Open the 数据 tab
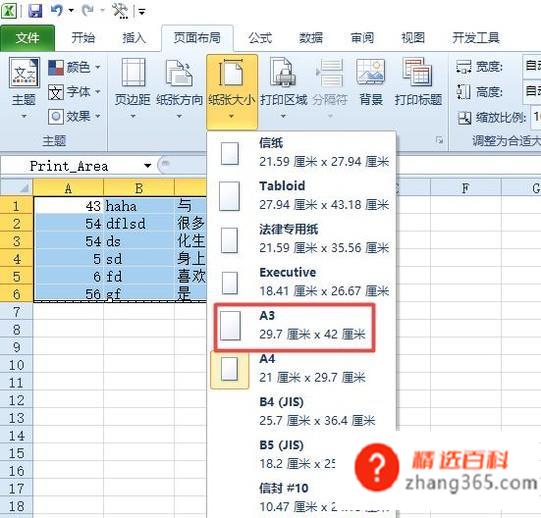This screenshot has height=518, width=541. tap(311, 37)
